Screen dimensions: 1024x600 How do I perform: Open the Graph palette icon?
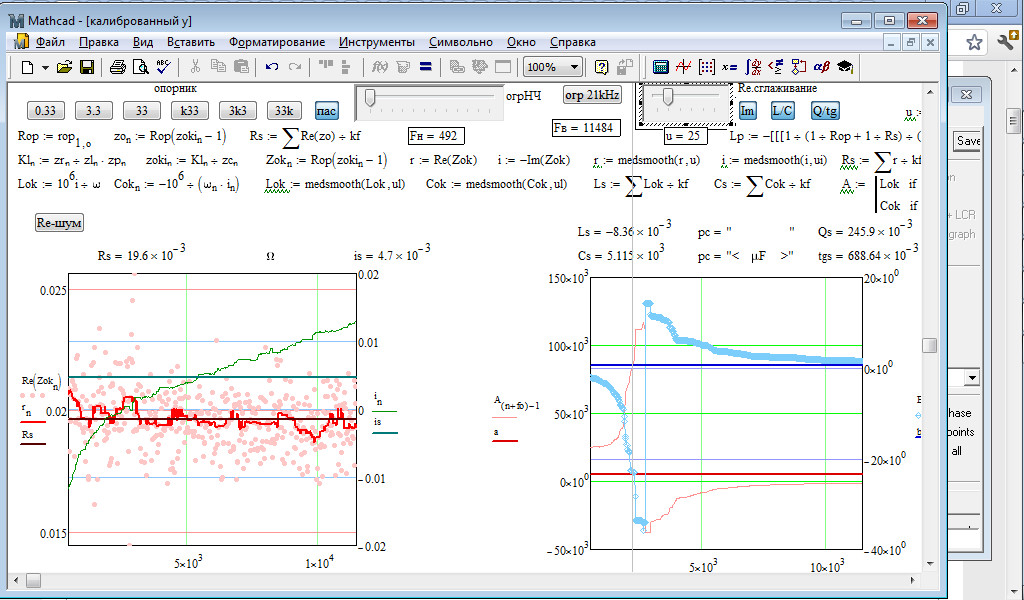684,67
